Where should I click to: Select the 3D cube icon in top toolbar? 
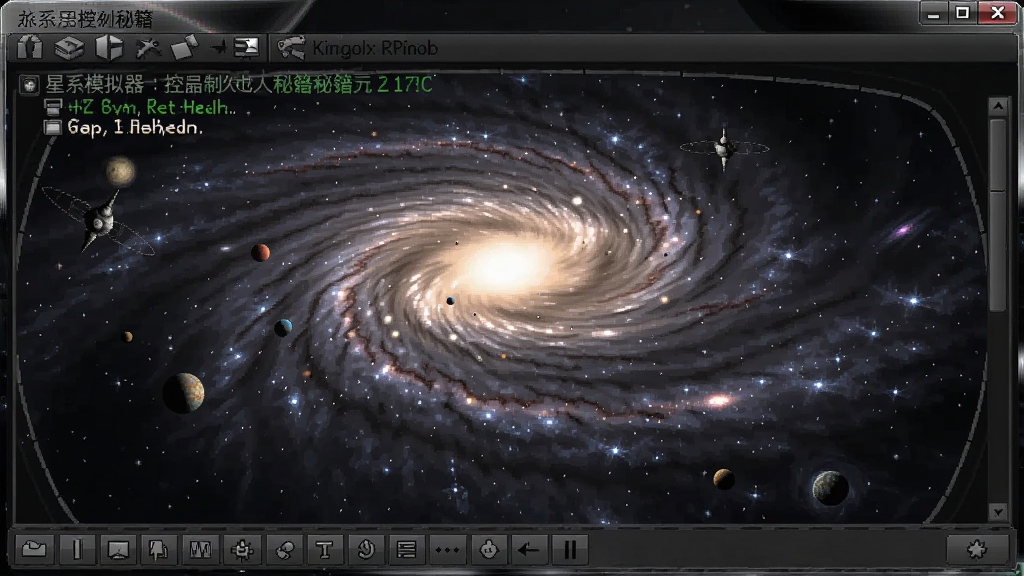click(x=109, y=48)
